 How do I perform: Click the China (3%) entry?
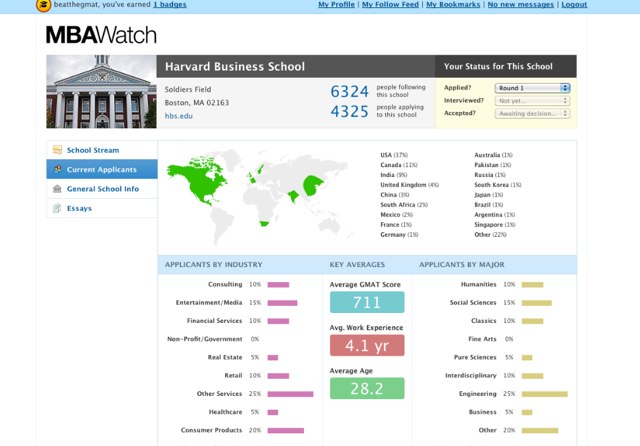(x=395, y=195)
